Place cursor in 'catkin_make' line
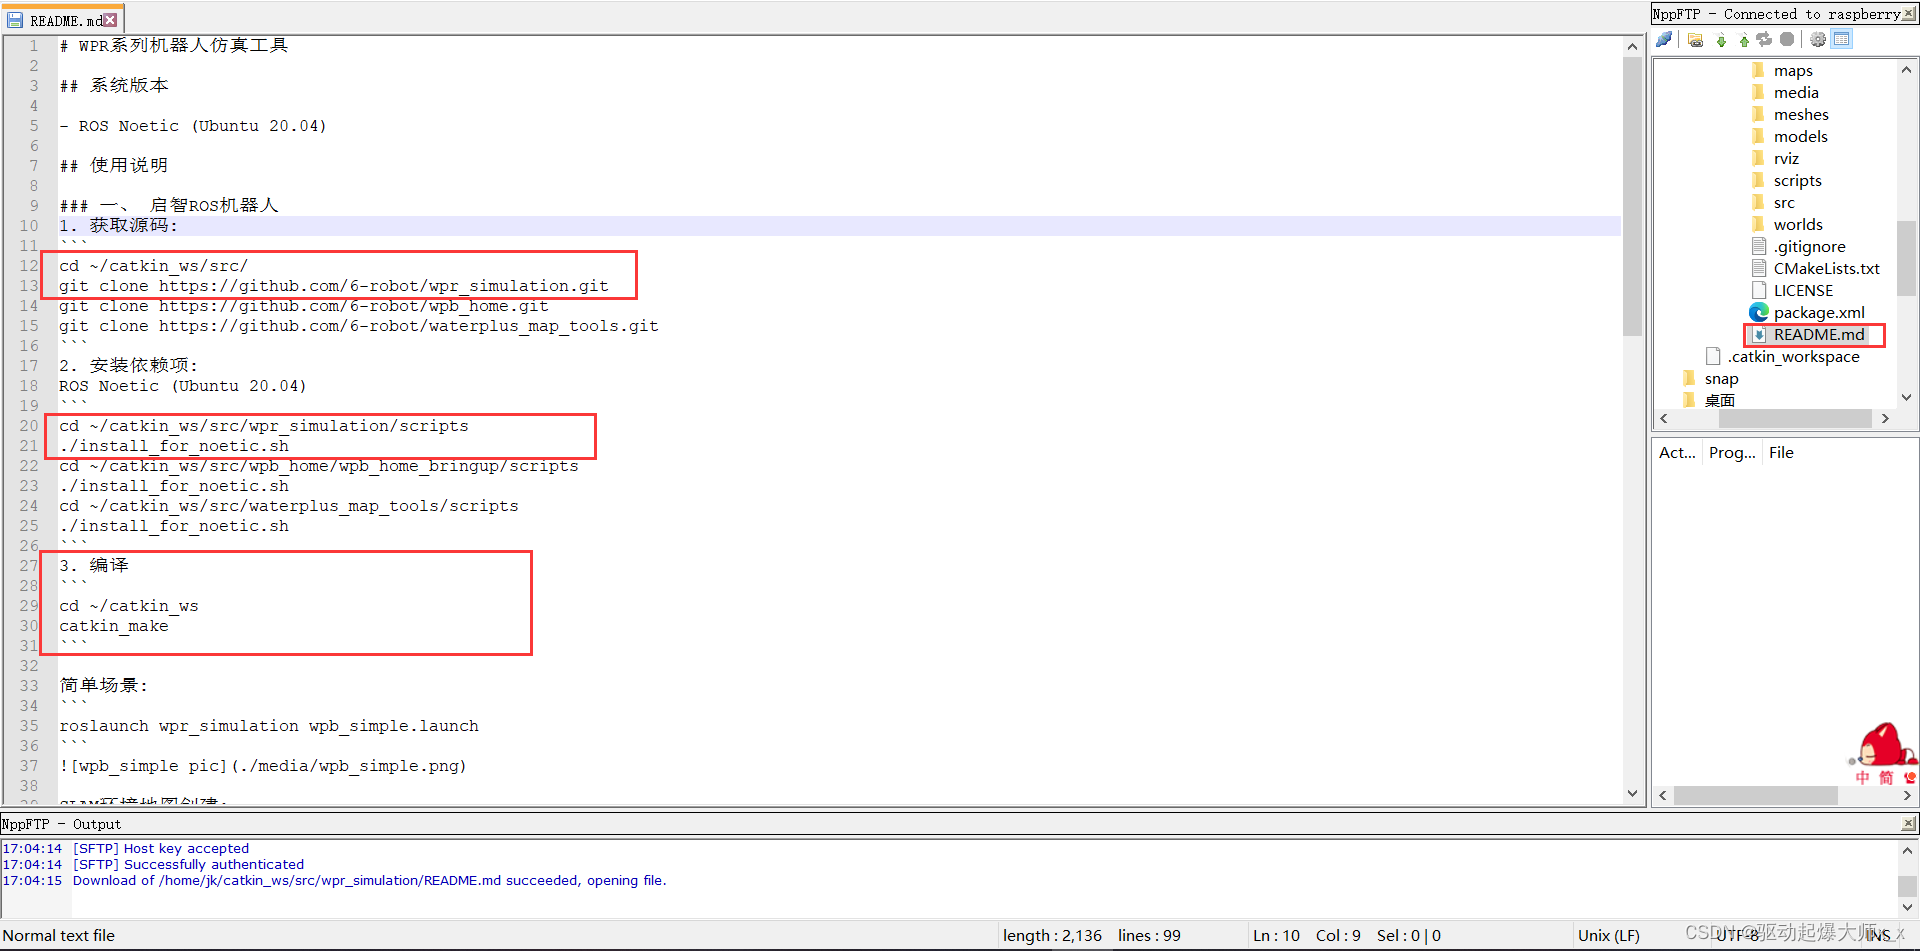The height and width of the screenshot is (951, 1920). click(113, 626)
